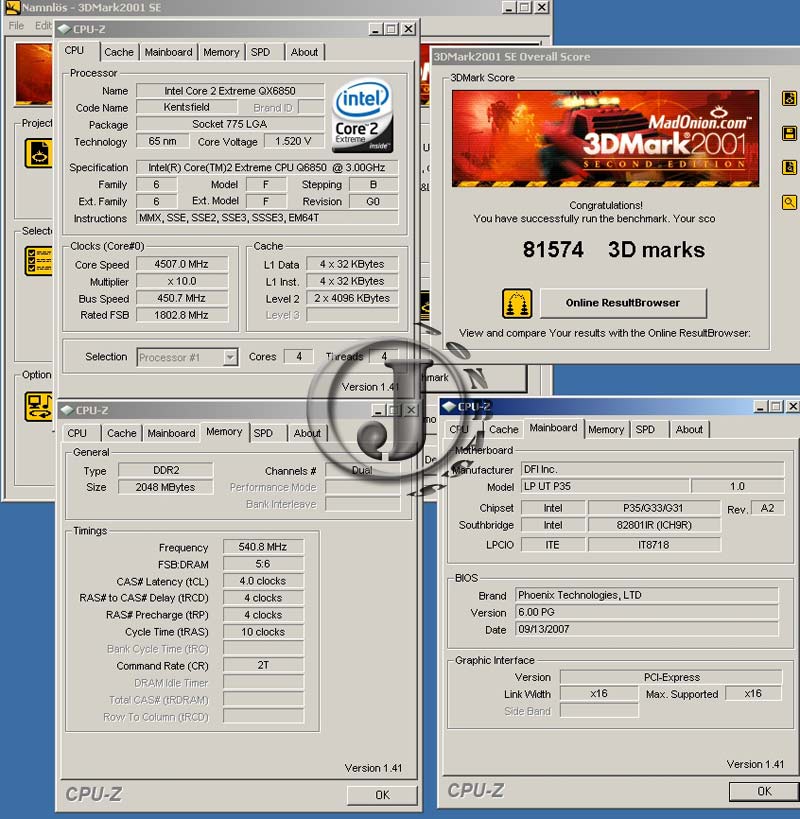
Task: Click the 3DMark2001 Second Edition banner image
Action: point(605,138)
